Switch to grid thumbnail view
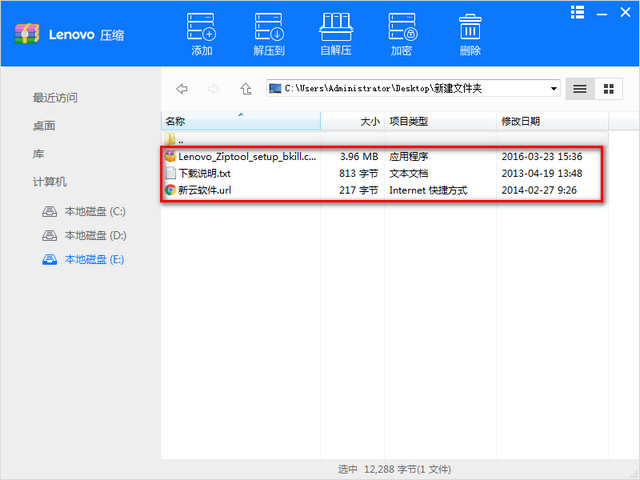Viewport: 640px width, 480px height. [609, 89]
